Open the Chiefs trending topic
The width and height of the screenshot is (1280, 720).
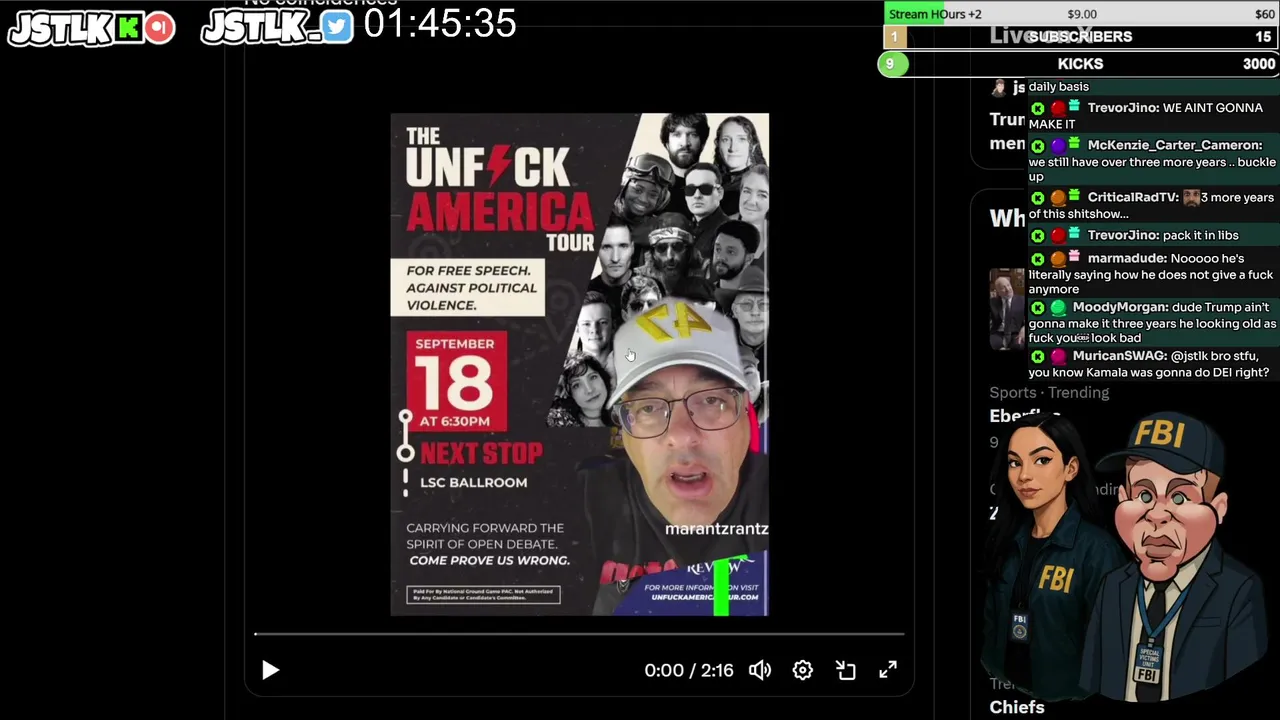1017,707
